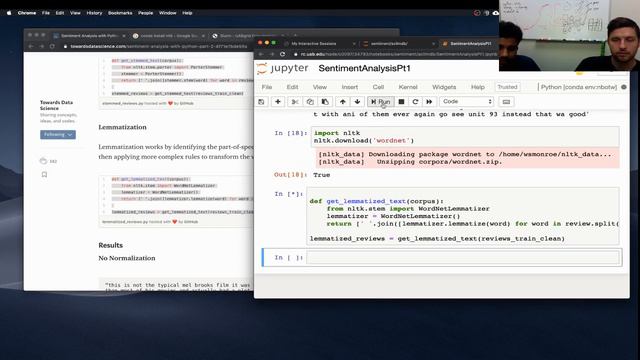Click the SentimentAnalysisPt1 notebook title
The image size is (640, 360).
point(364,68)
